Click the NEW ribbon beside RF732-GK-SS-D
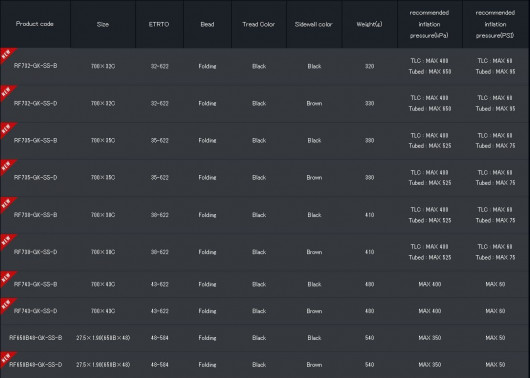Viewport: 530px width, 378px height. click(7, 92)
